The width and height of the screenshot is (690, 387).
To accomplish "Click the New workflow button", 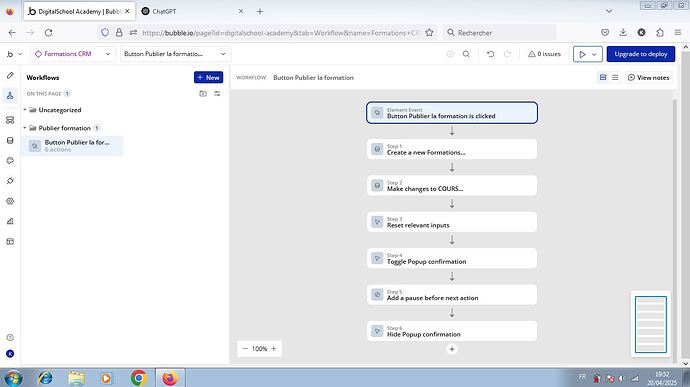I will coord(209,77).
